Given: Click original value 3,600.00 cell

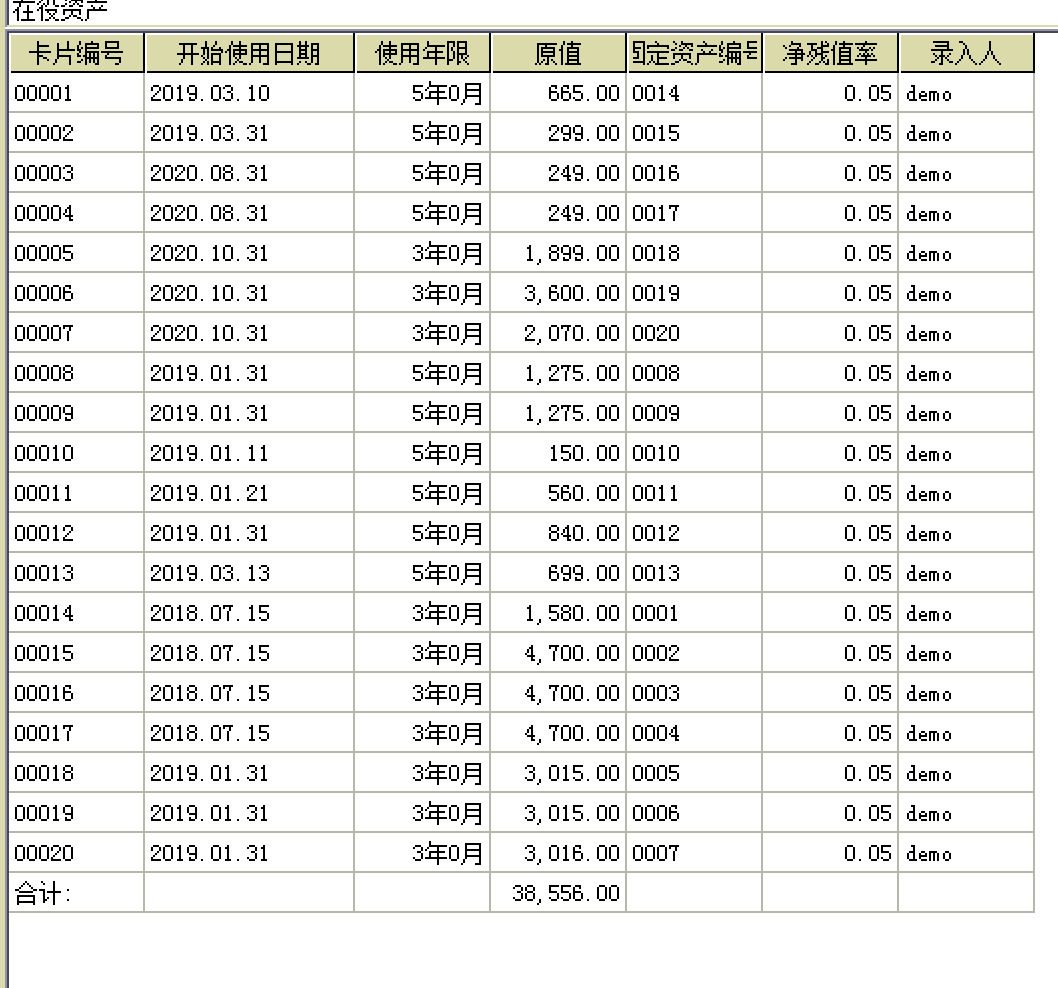Looking at the screenshot, I should tap(558, 293).
